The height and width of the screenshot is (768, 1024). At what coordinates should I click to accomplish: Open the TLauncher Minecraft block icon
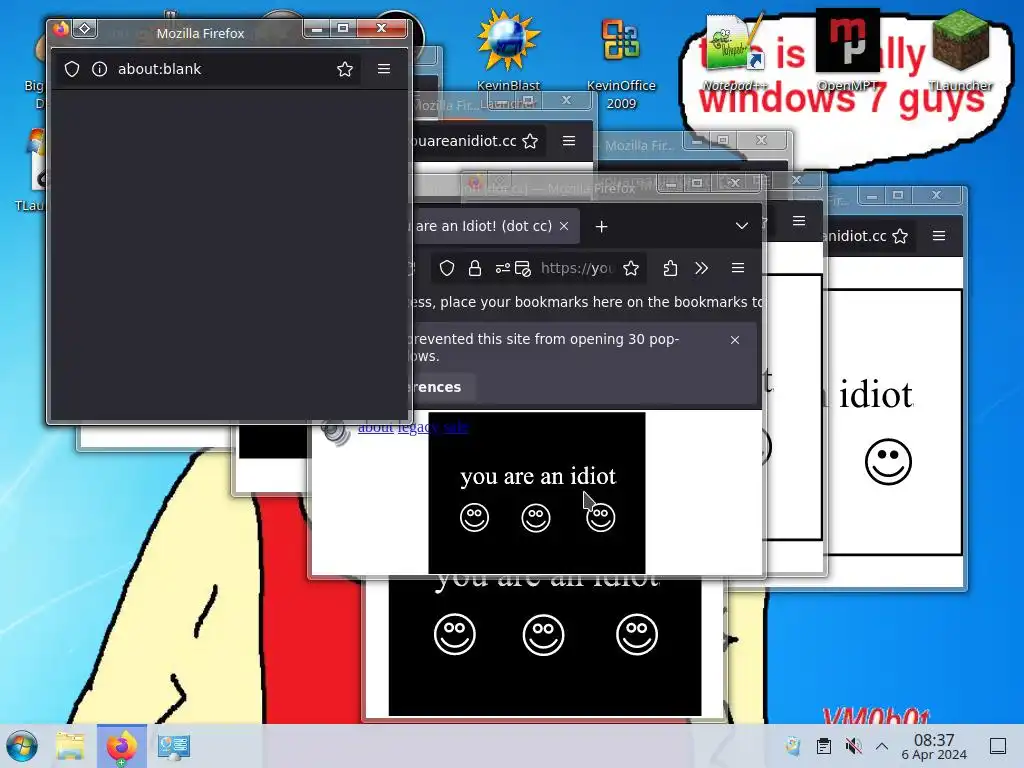[961, 51]
